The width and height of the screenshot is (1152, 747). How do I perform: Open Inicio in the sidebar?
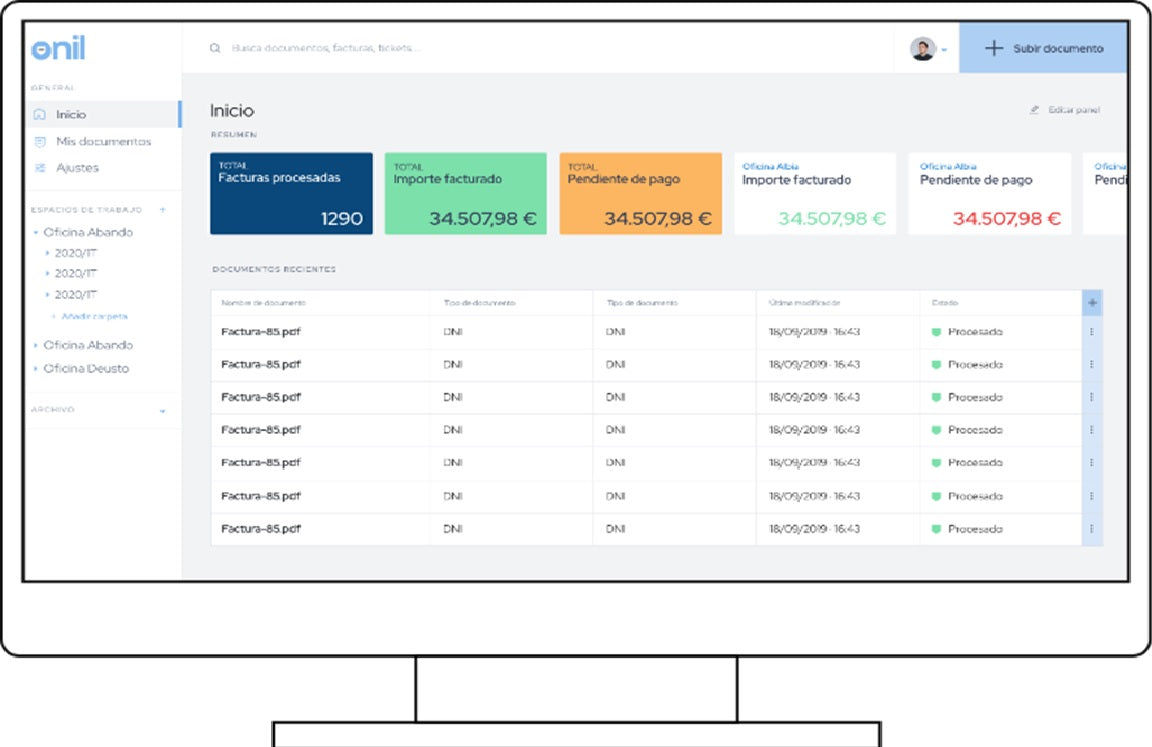(x=70, y=115)
